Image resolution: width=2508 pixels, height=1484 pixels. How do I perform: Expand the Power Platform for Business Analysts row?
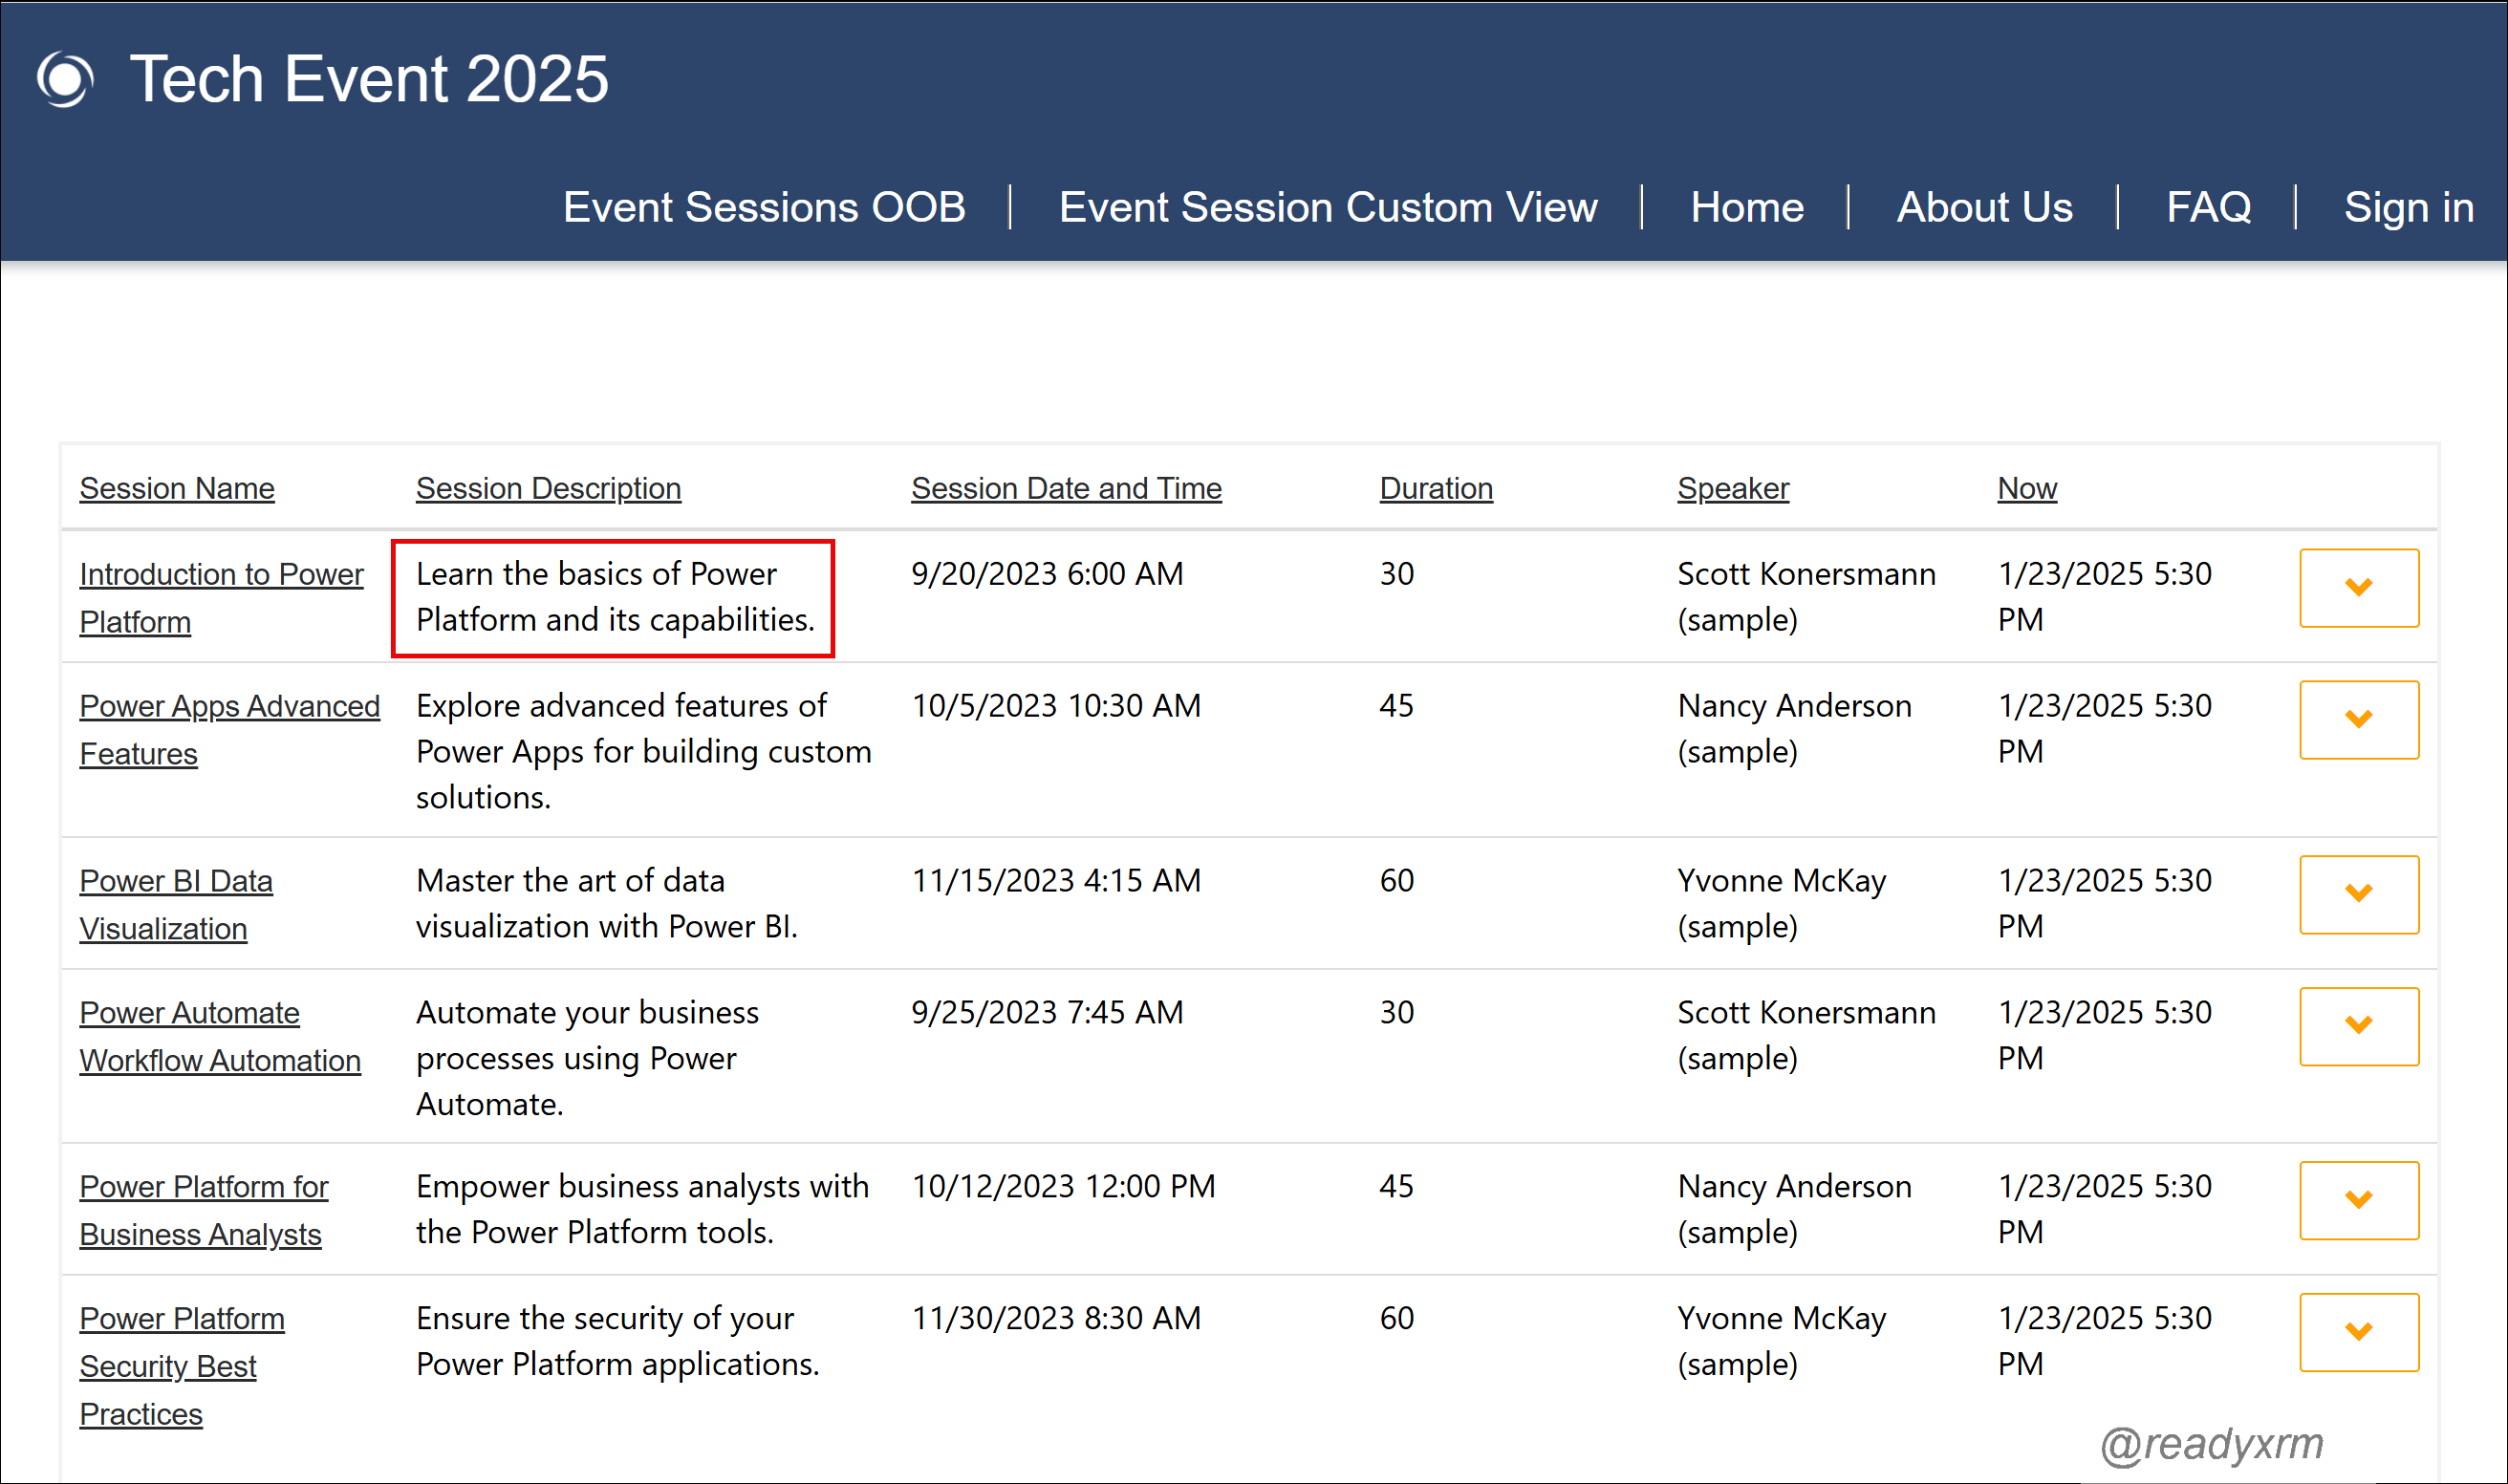[2359, 1200]
